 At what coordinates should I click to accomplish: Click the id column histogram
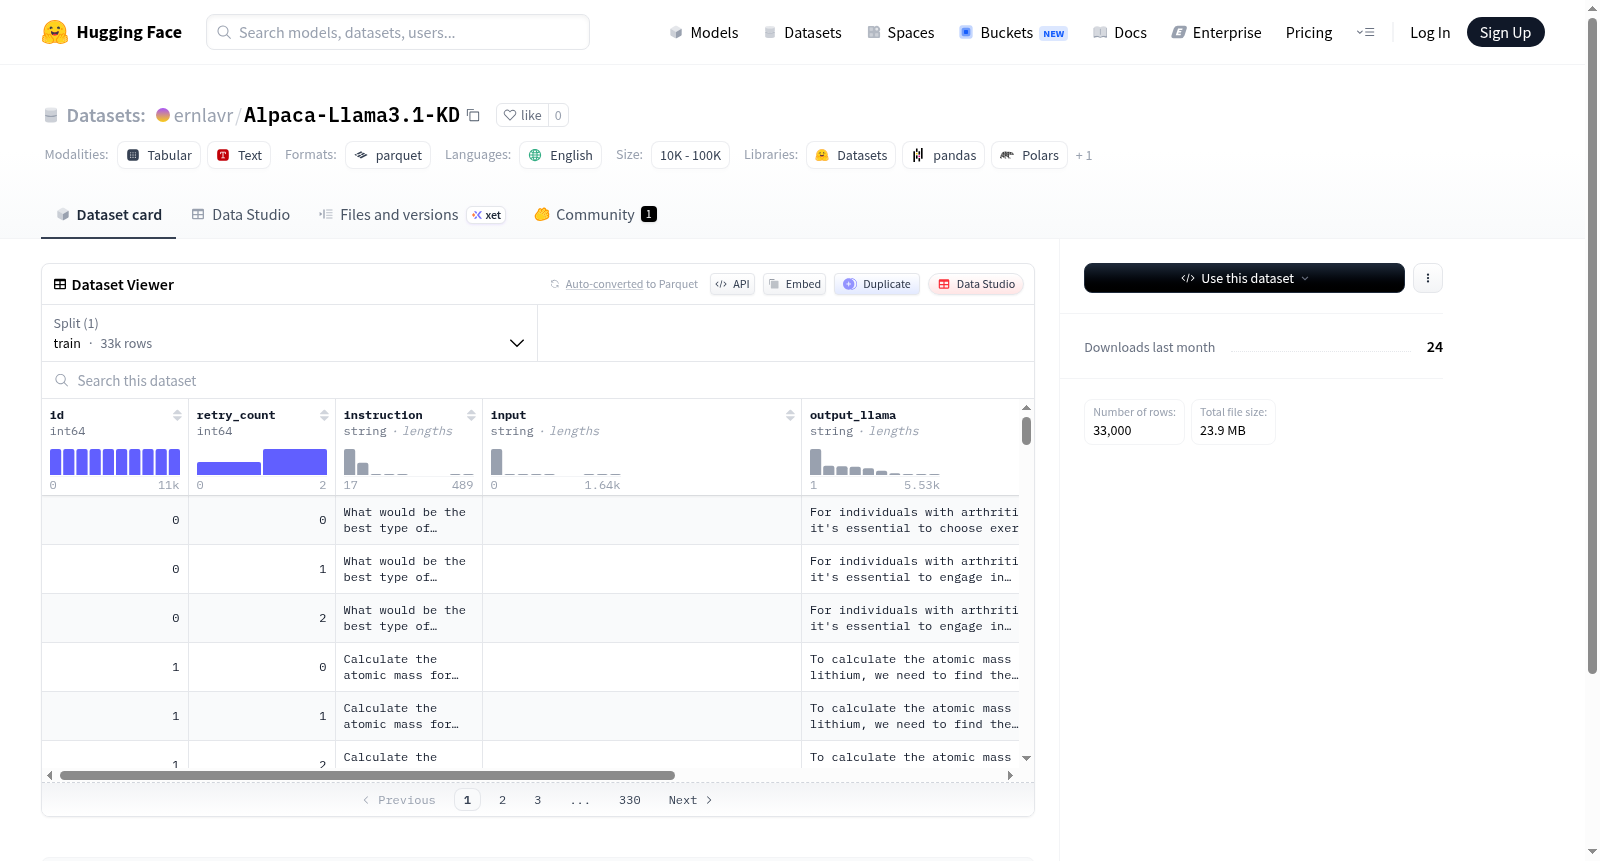click(x=115, y=462)
